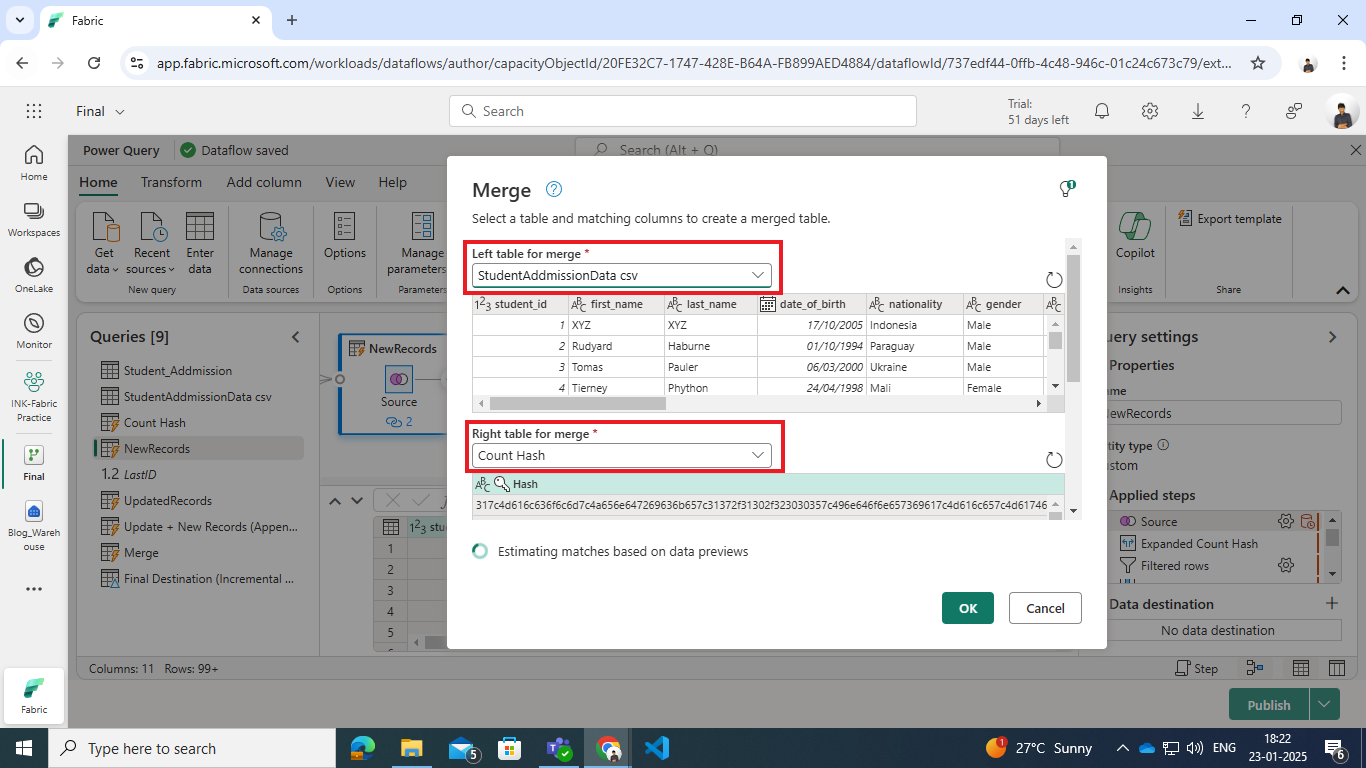This screenshot has width=1366, height=768.
Task: Open settings gear for the Source step
Action: coord(1286,521)
